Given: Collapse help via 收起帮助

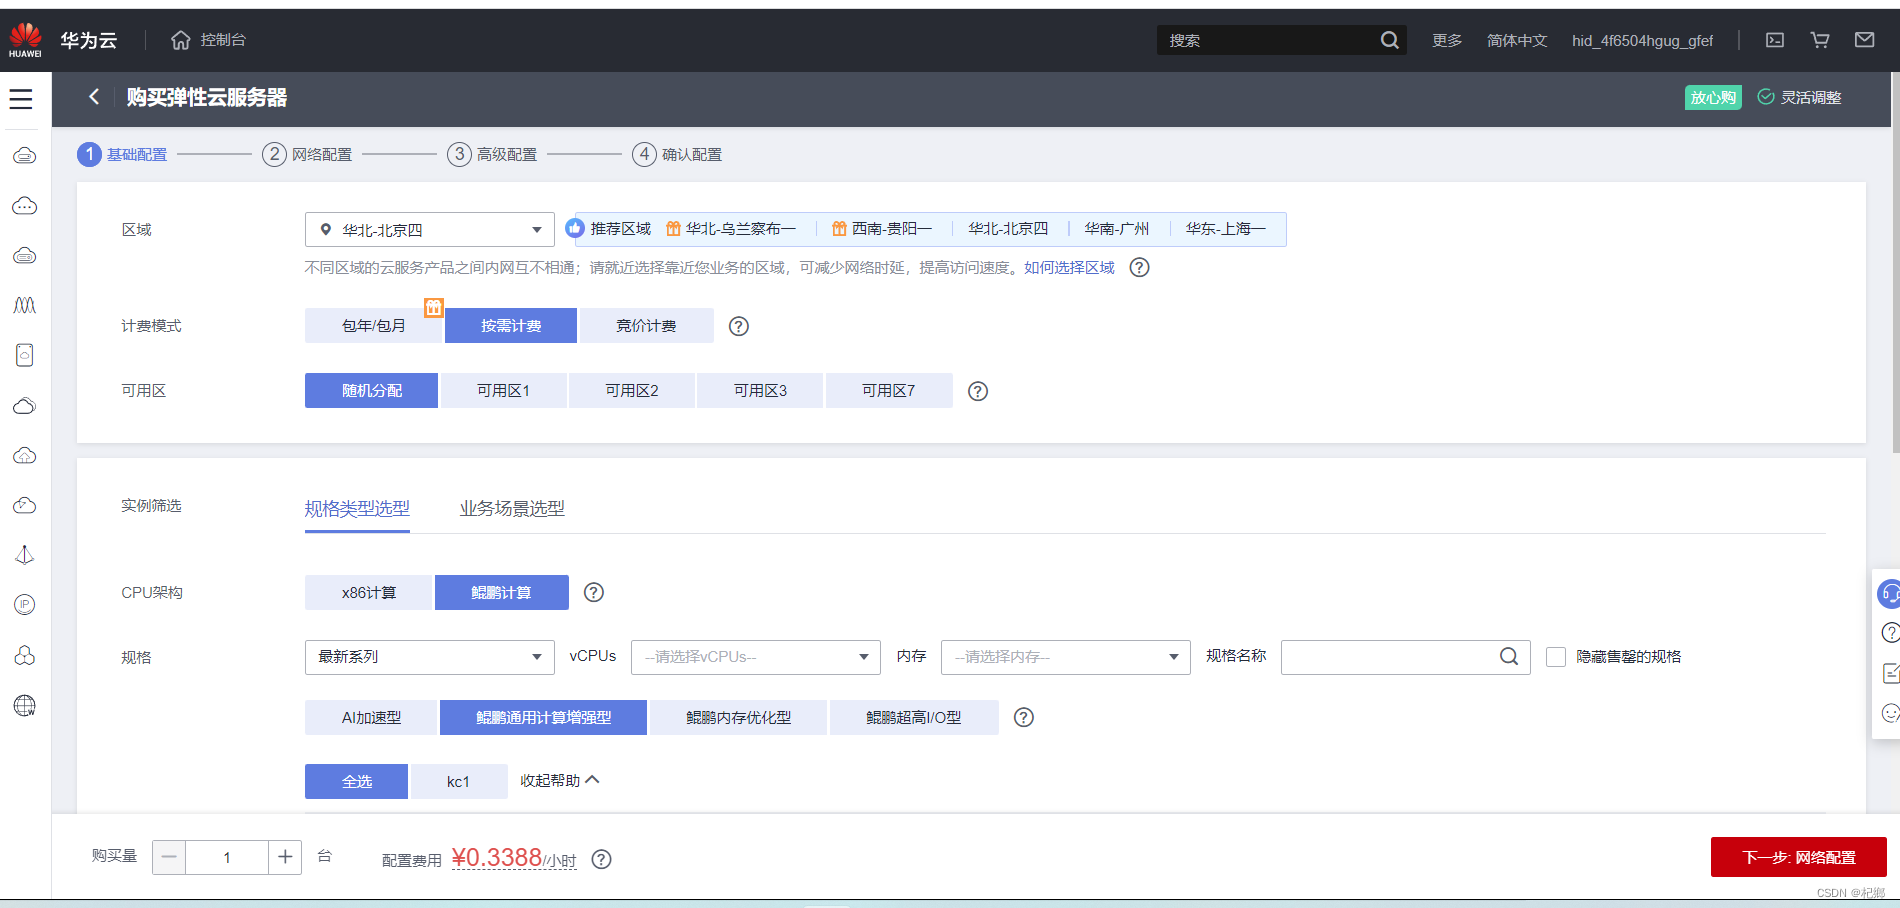Looking at the screenshot, I should click(560, 780).
